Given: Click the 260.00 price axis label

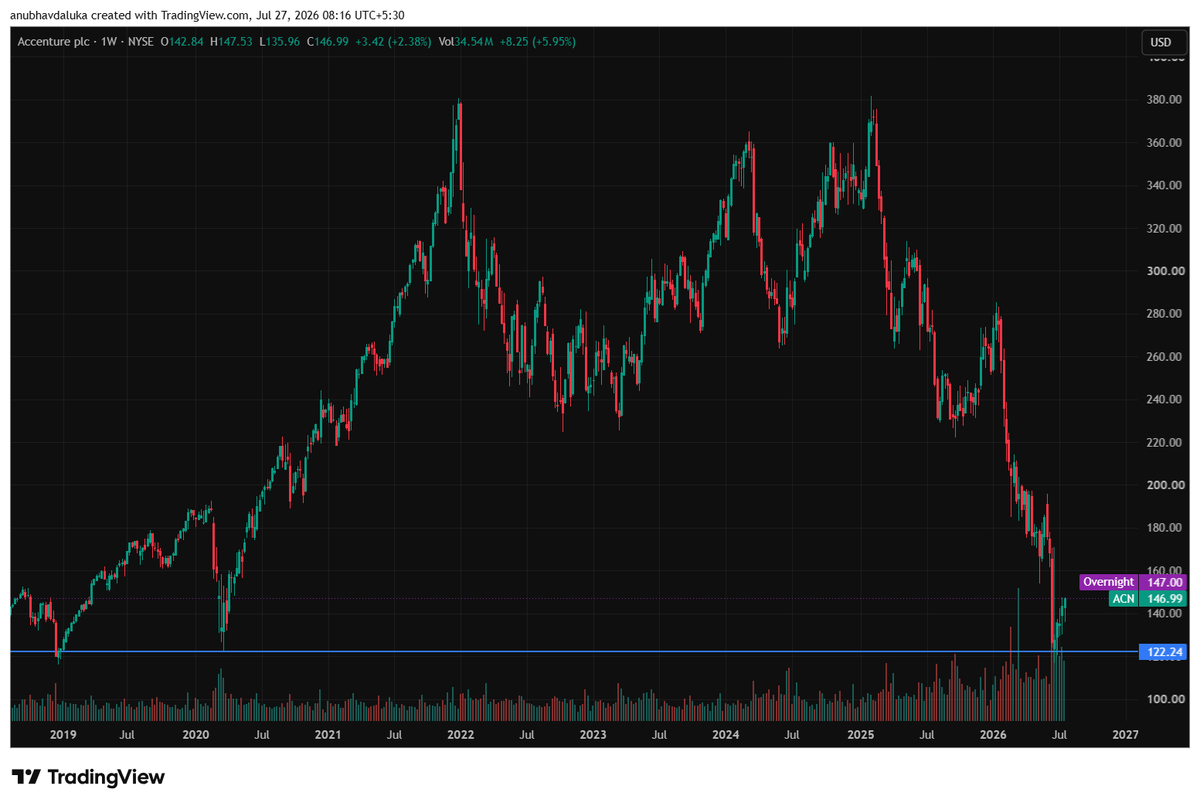Looking at the screenshot, I should 1165,357.
